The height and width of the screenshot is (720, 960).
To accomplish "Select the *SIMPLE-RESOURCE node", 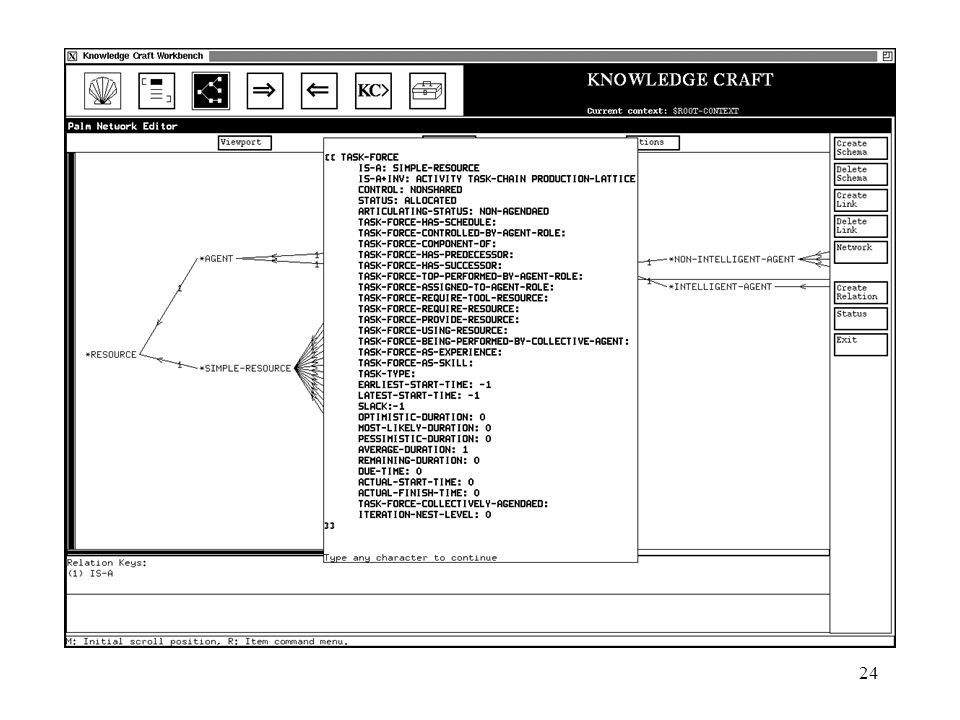I will pos(245,368).
